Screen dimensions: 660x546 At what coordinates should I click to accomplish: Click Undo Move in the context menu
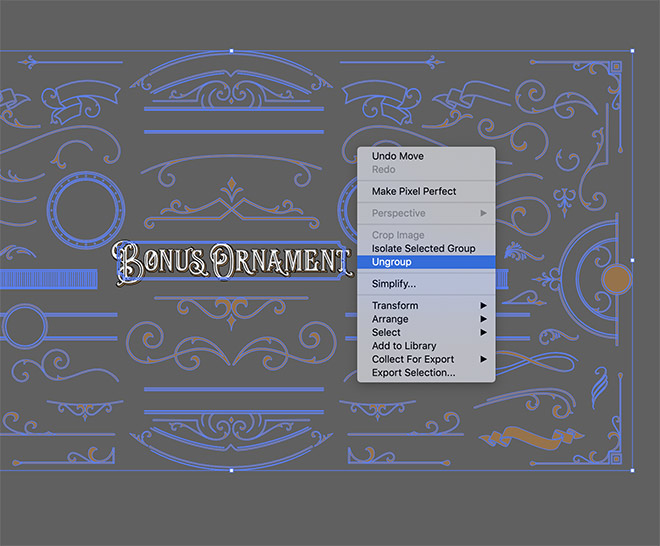397,156
